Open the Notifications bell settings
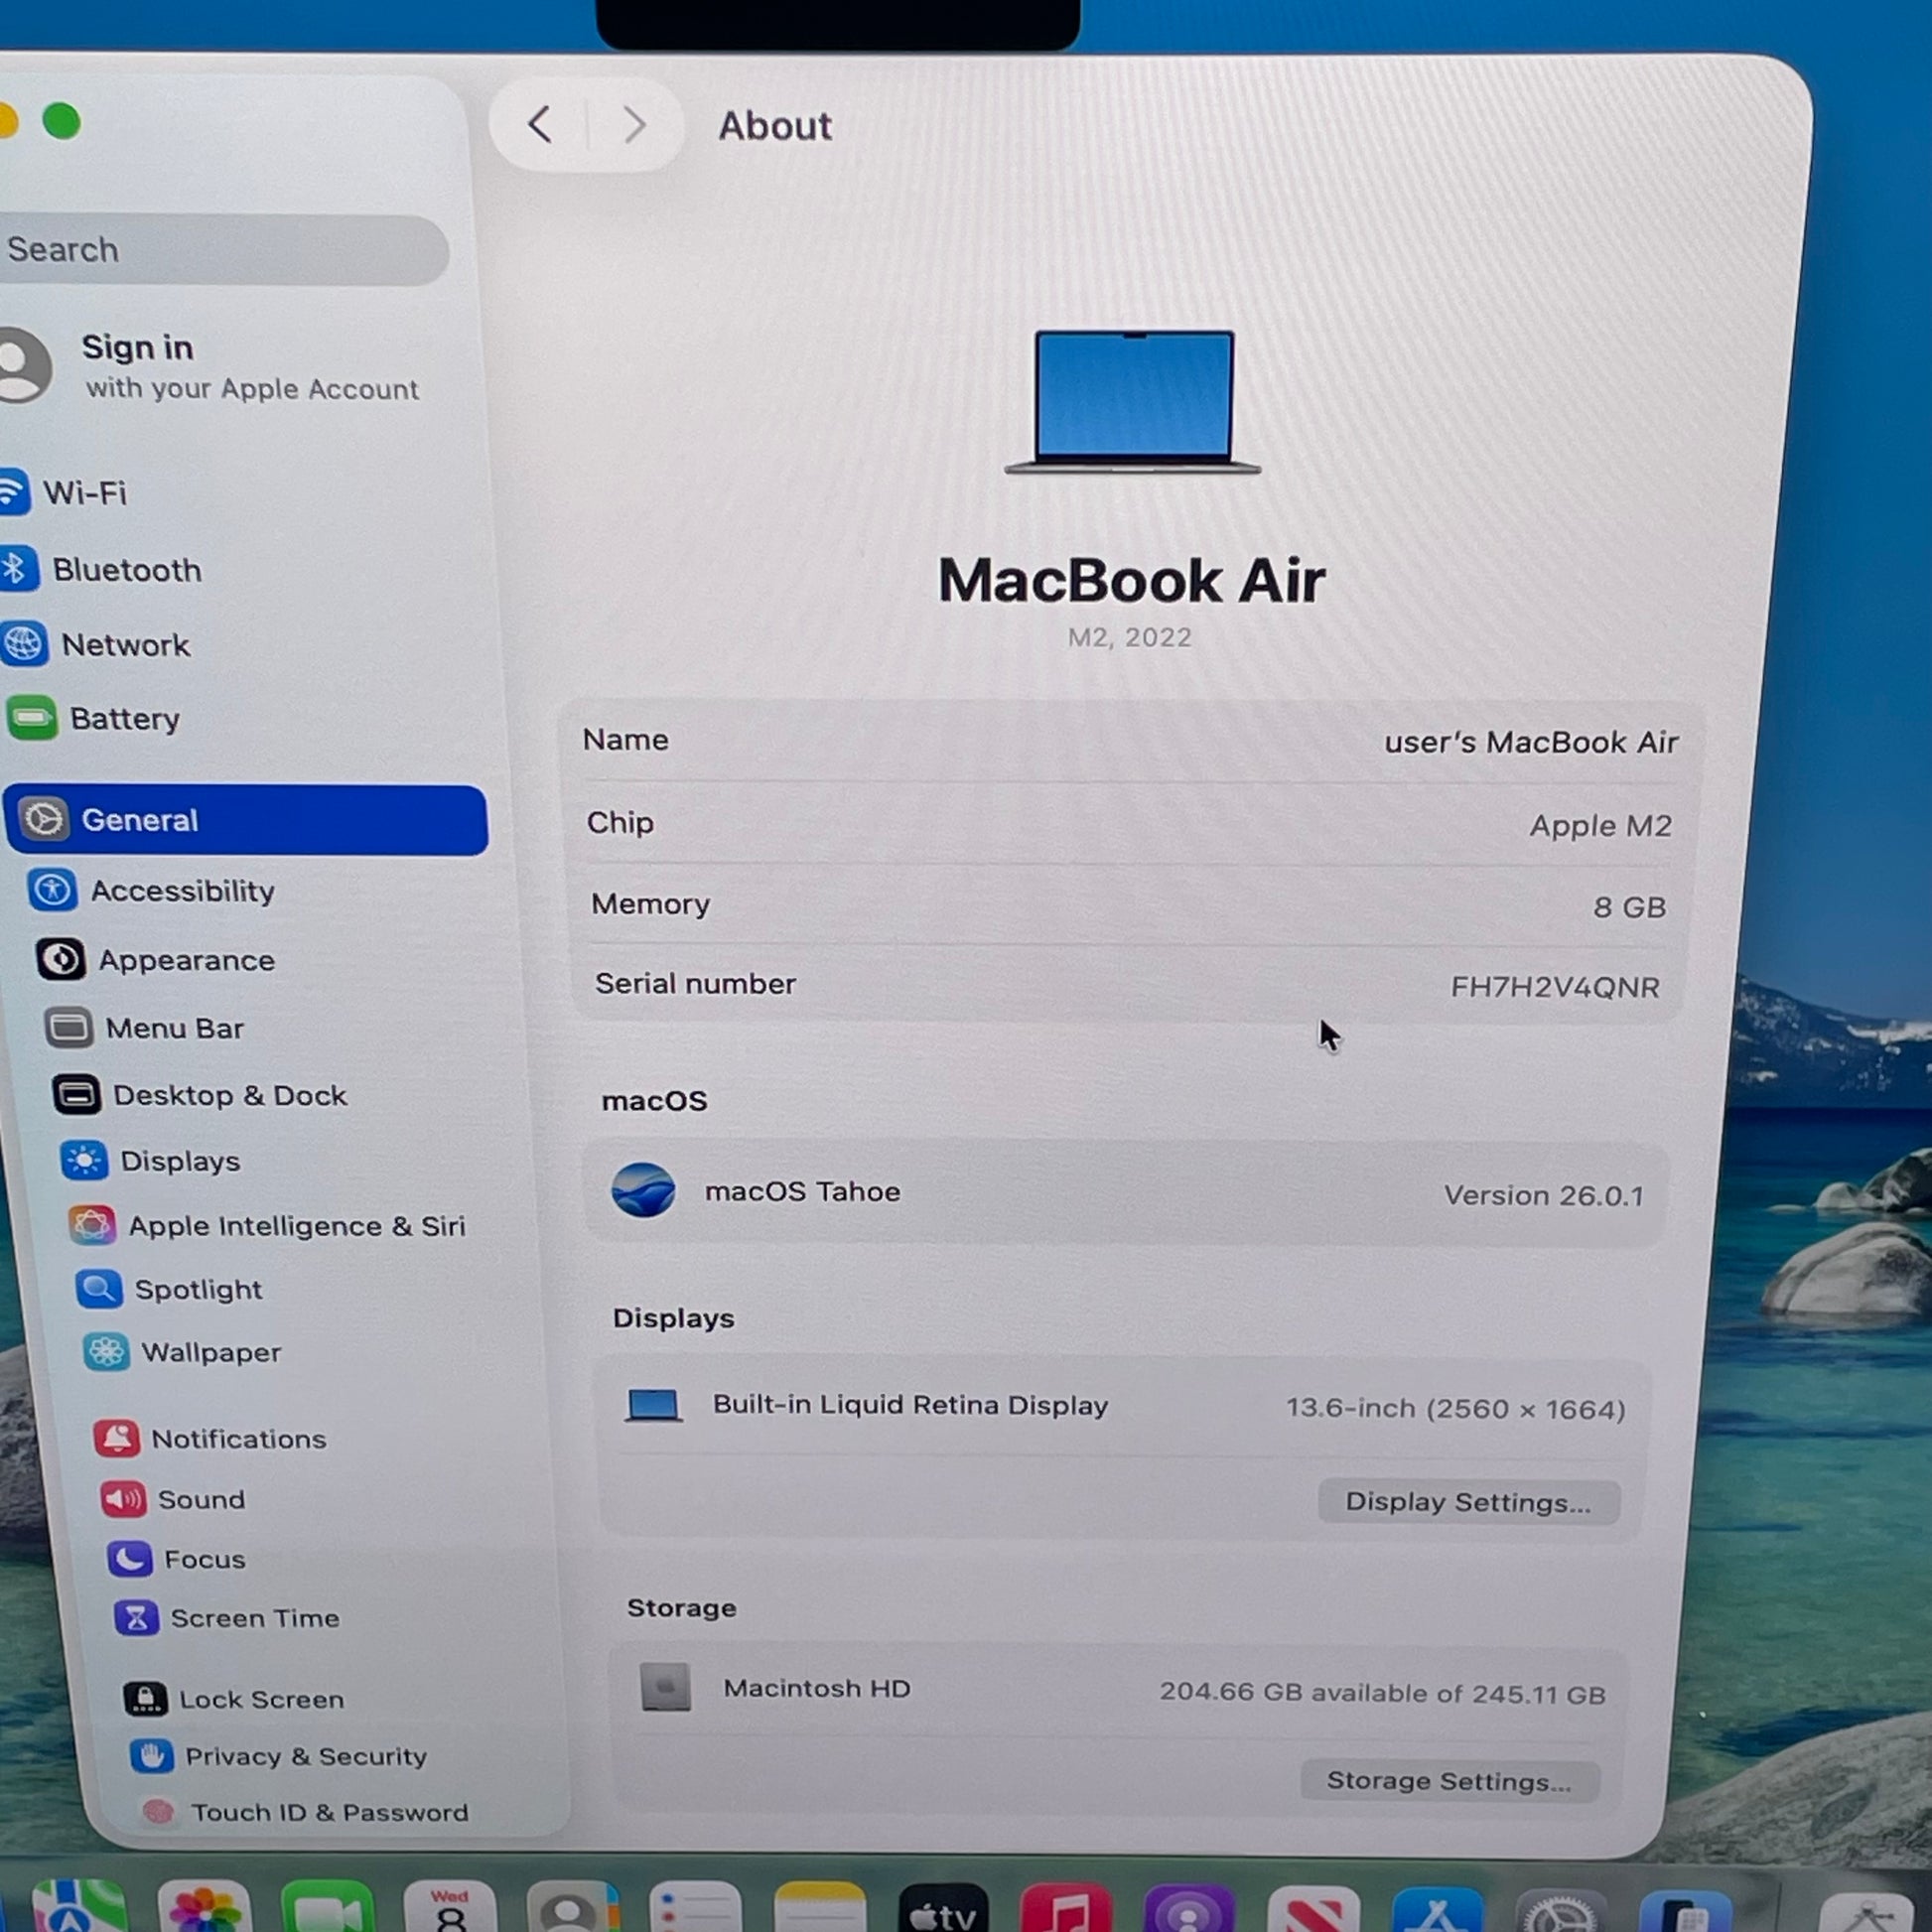 coord(117,1438)
